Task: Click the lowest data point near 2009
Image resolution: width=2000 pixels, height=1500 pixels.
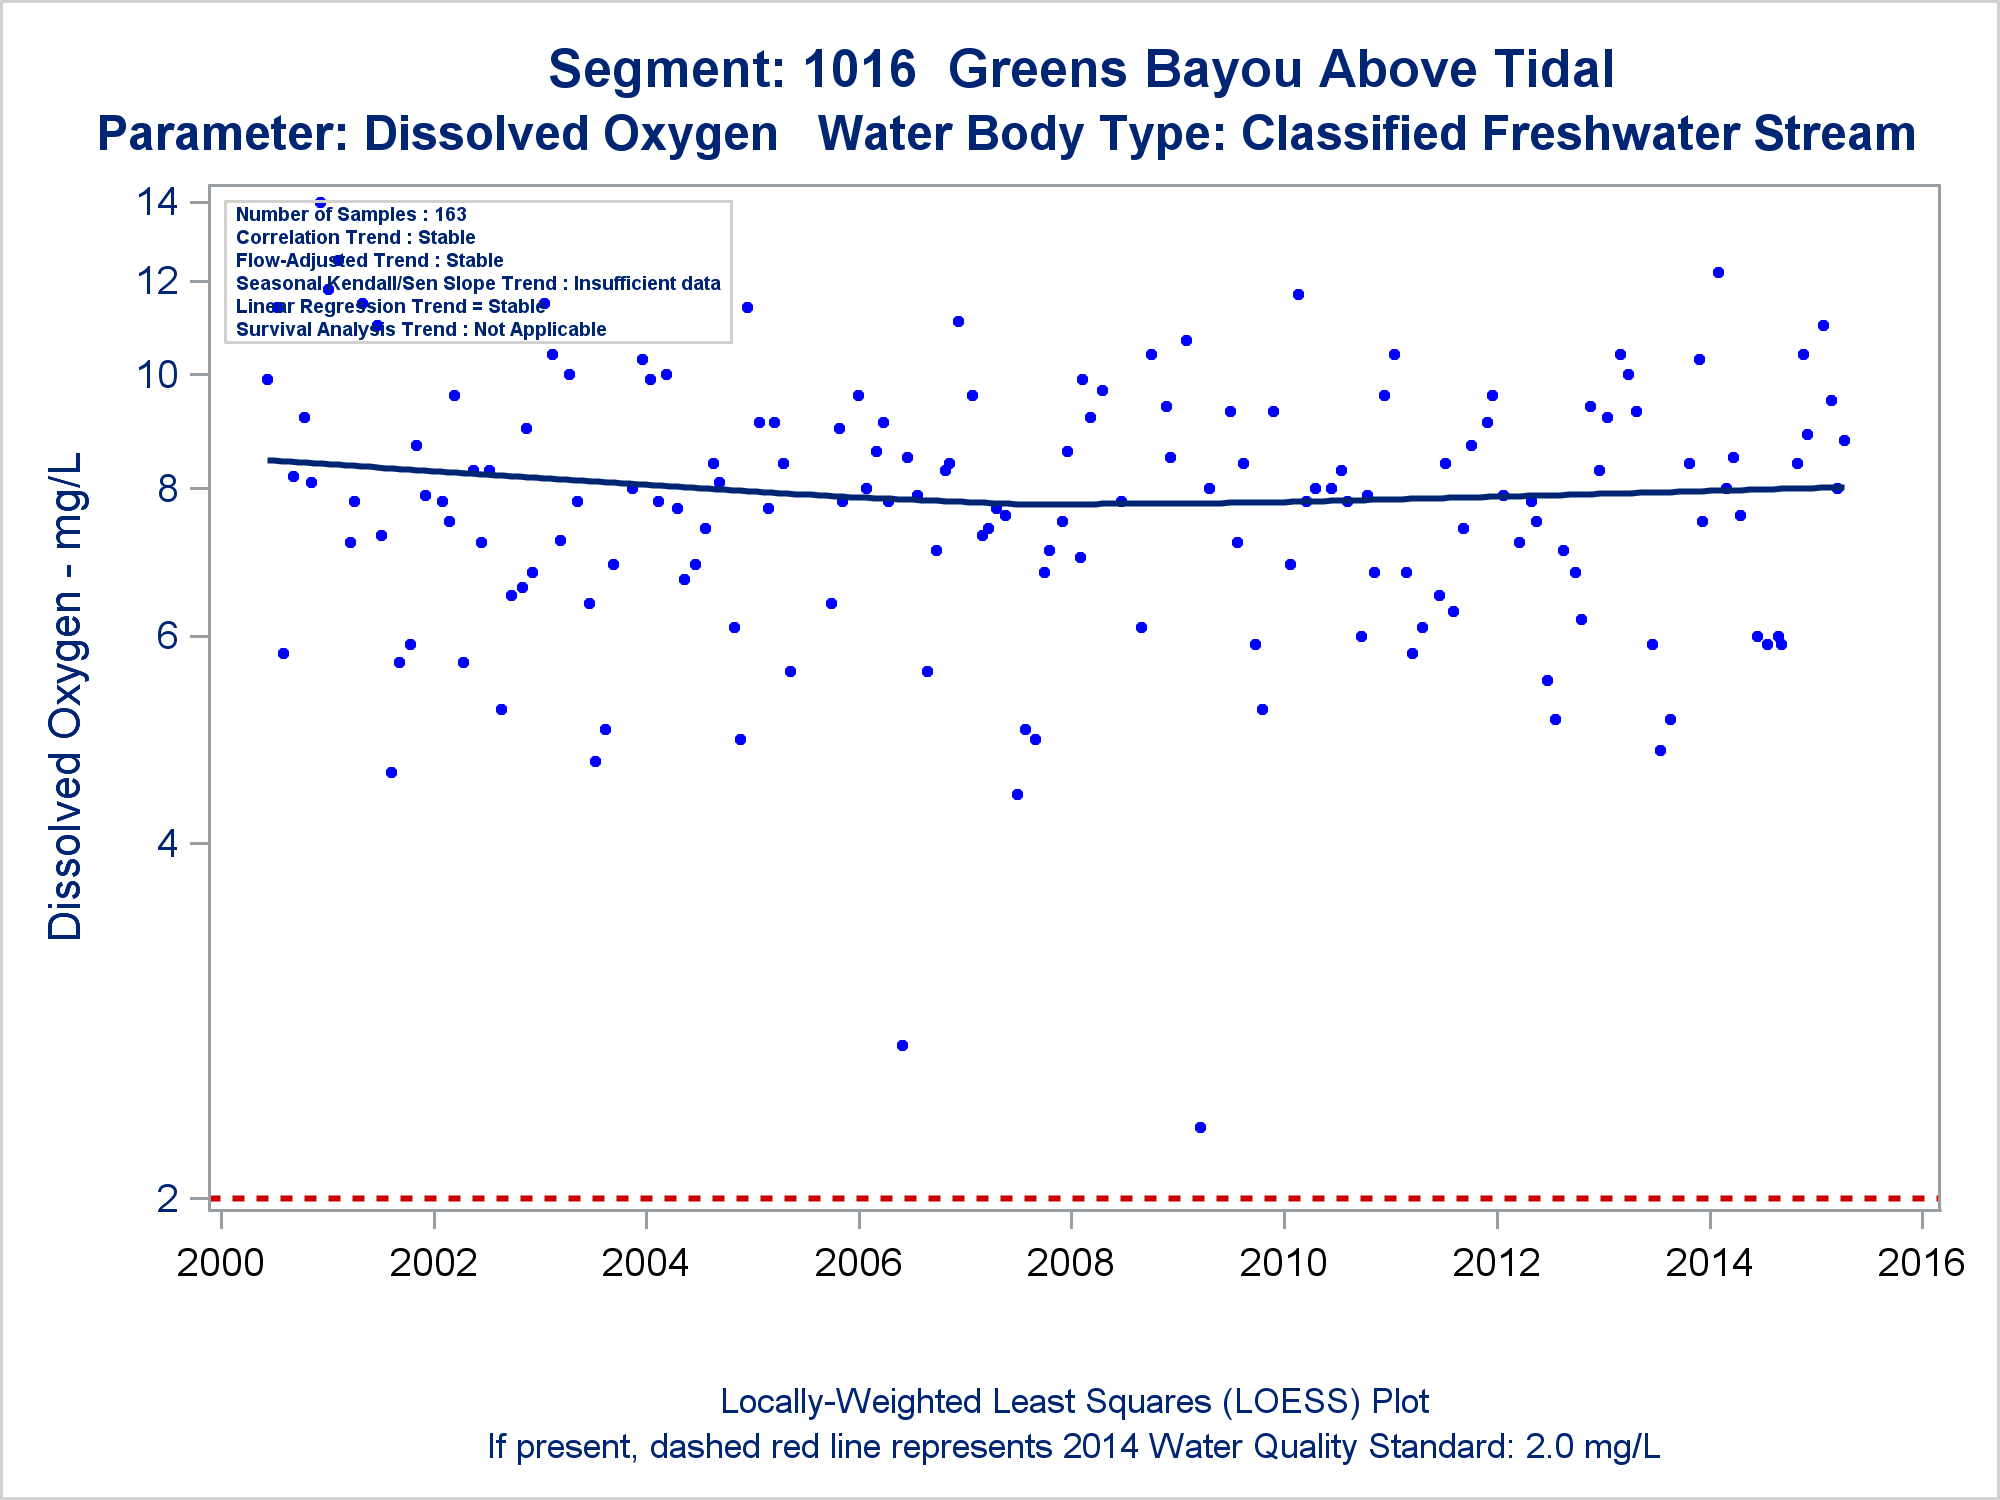Action: coord(1200,1127)
